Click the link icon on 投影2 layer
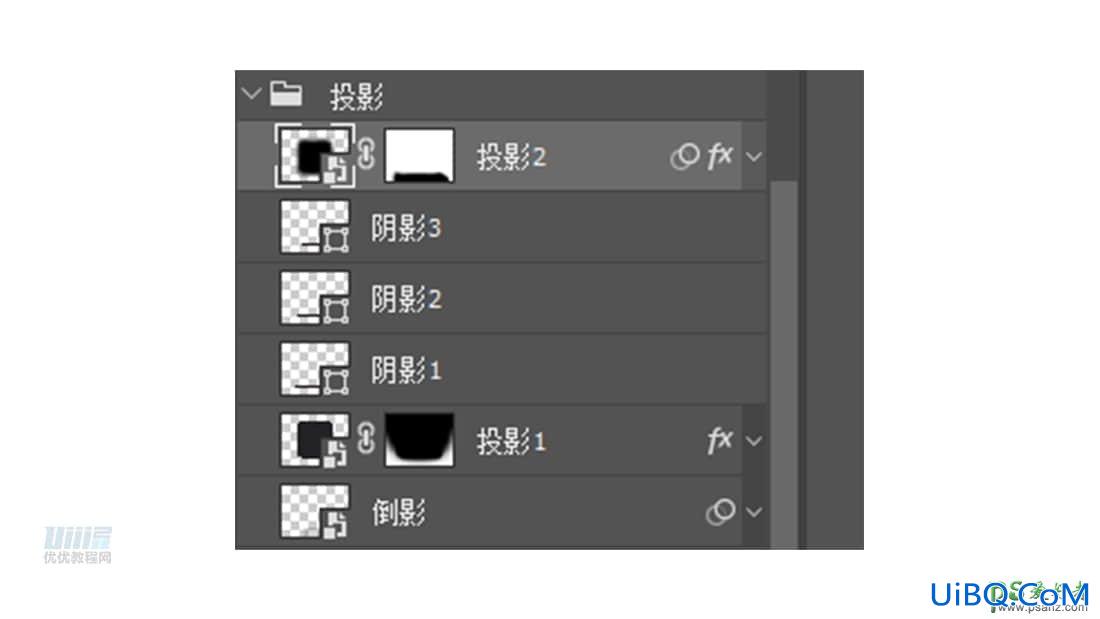This screenshot has width=1100, height=619. pyautogui.click(x=366, y=154)
